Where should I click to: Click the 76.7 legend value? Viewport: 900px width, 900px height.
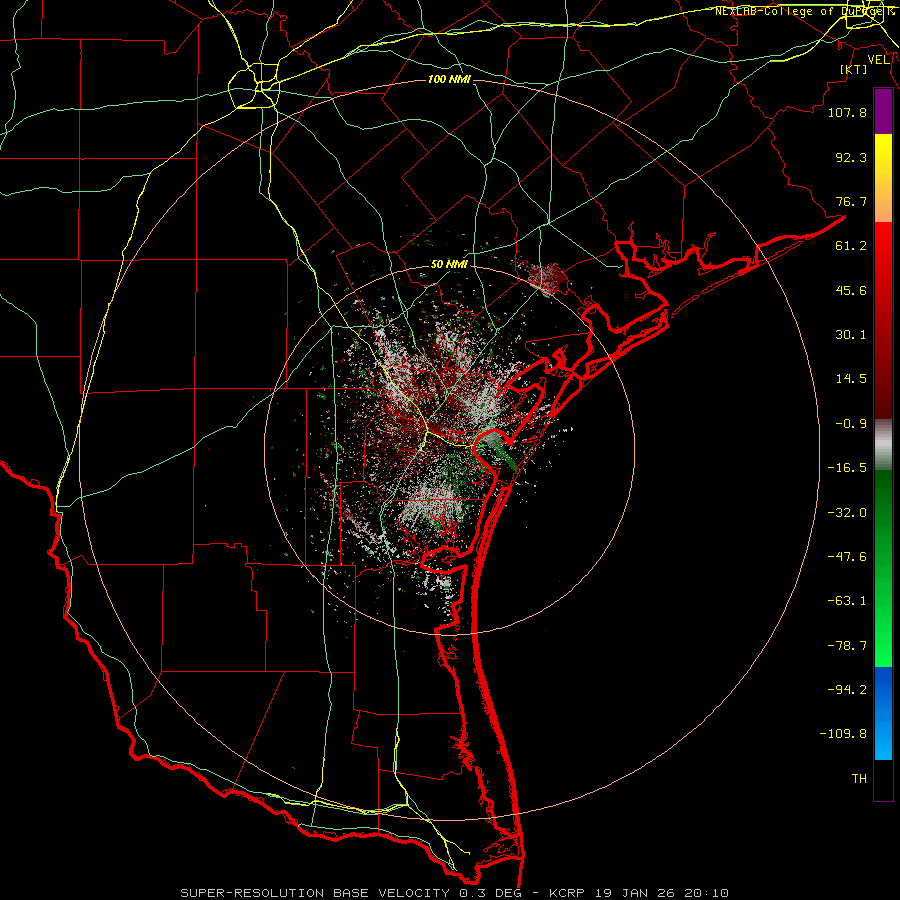pyautogui.click(x=851, y=201)
